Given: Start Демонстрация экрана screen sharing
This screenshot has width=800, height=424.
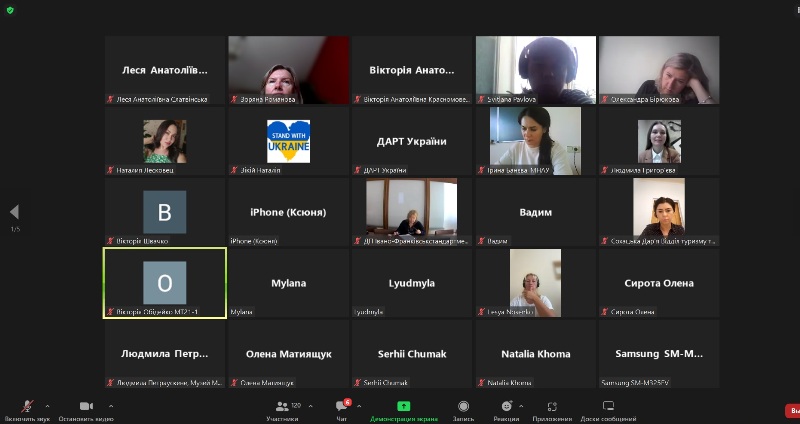Looking at the screenshot, I should tap(404, 410).
